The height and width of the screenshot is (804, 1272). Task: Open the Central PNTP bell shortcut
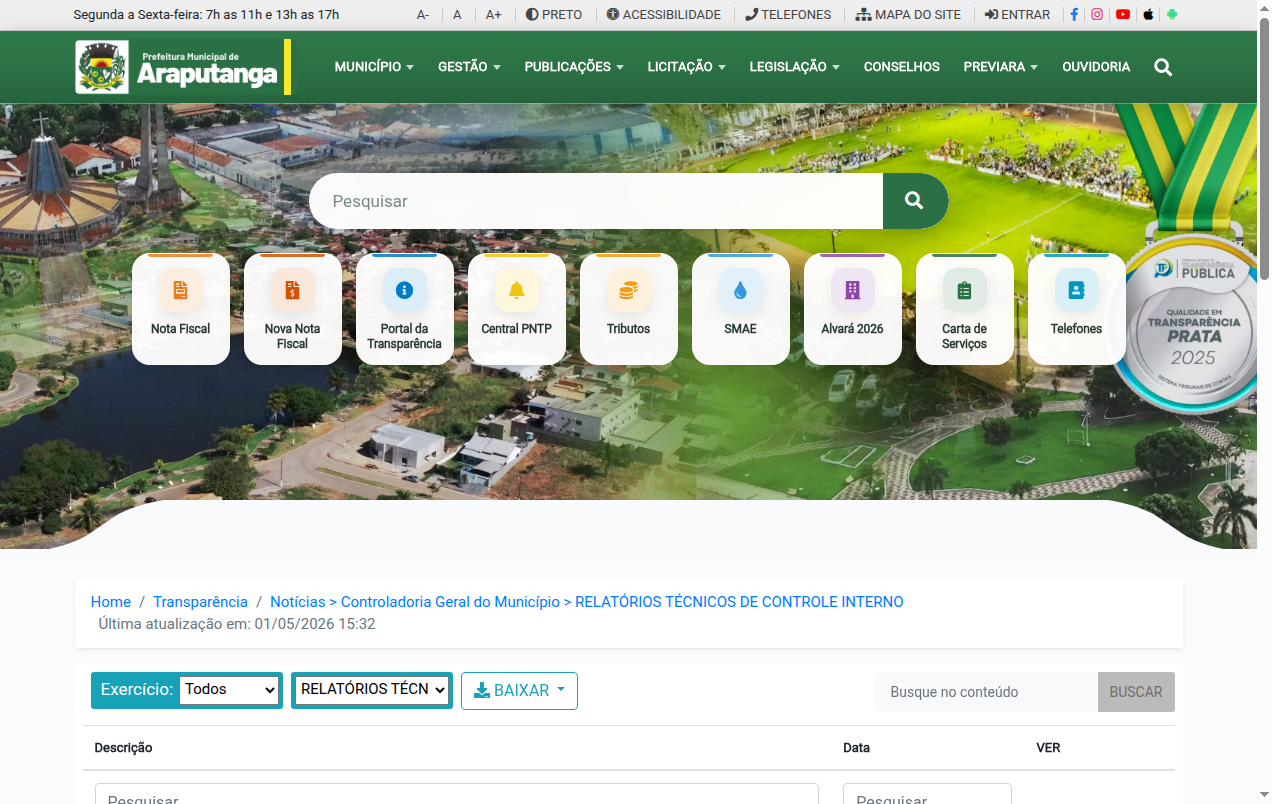[517, 309]
